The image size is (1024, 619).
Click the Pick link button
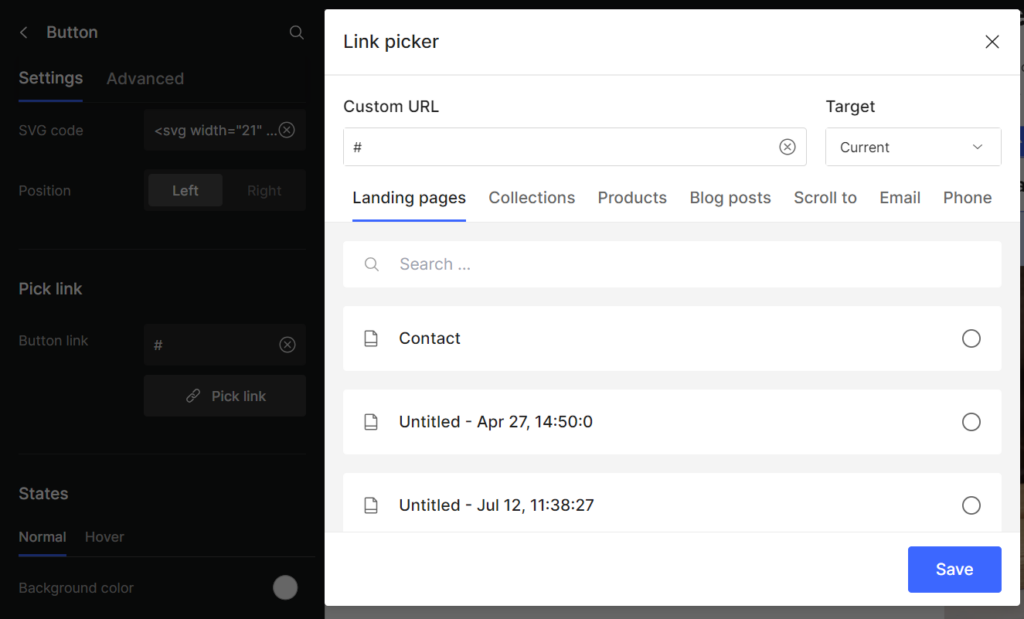pos(225,396)
